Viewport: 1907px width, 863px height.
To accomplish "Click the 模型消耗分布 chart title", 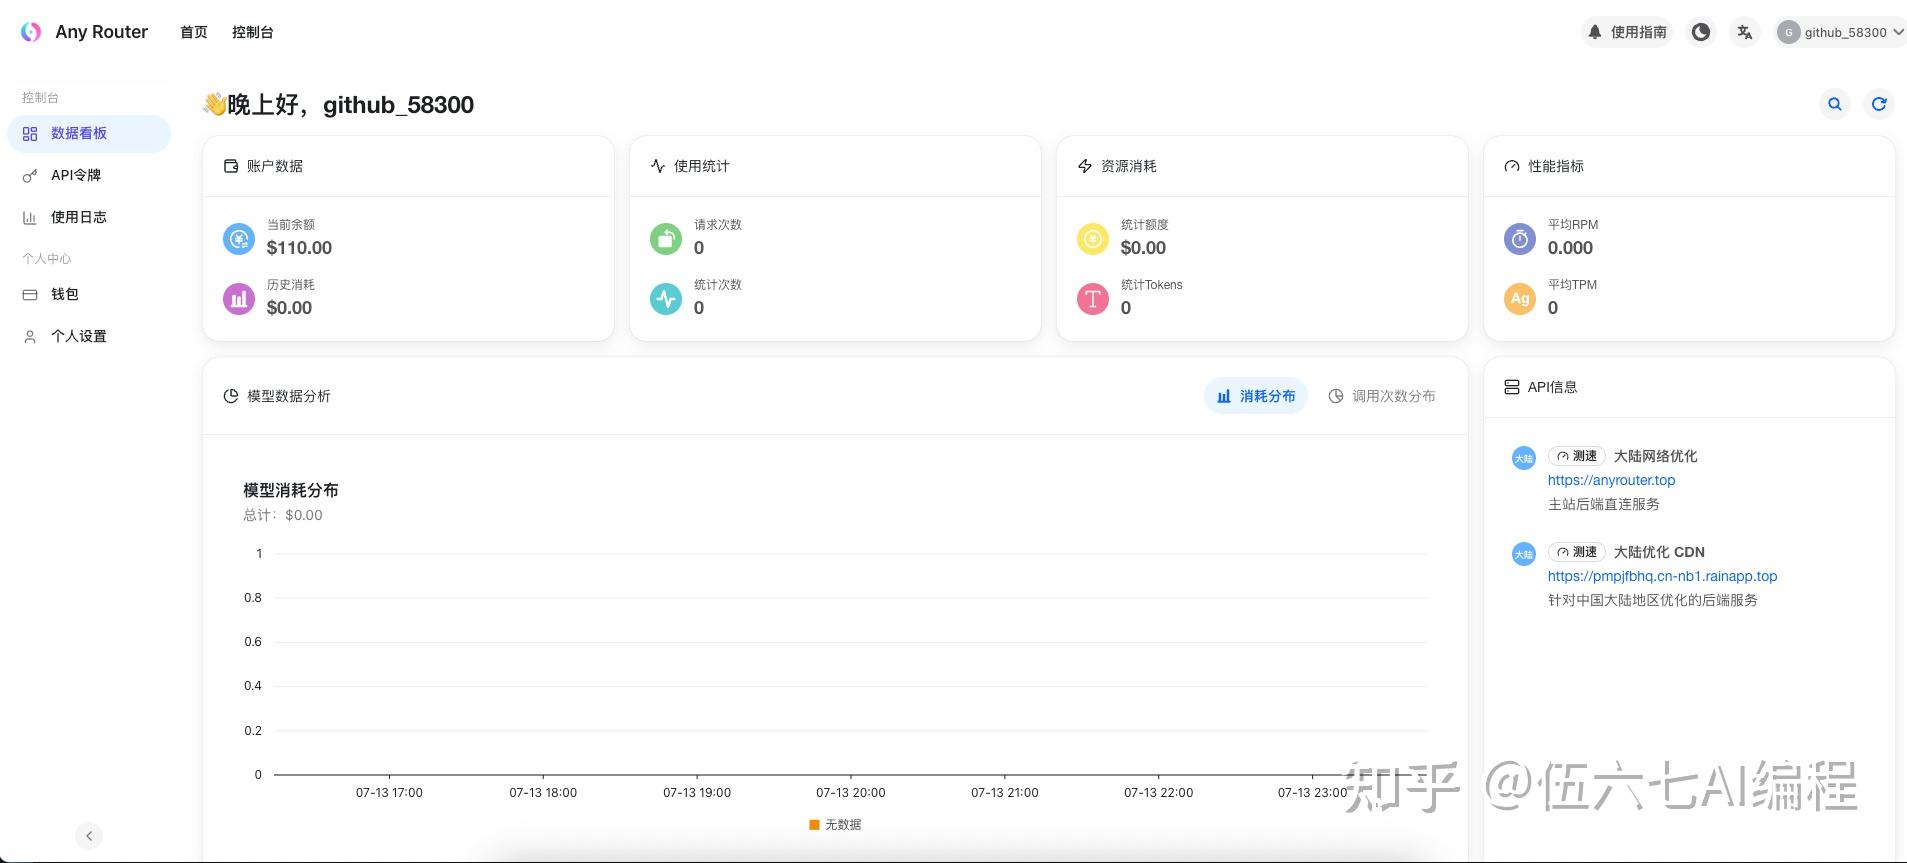I will pyautogui.click(x=291, y=490).
